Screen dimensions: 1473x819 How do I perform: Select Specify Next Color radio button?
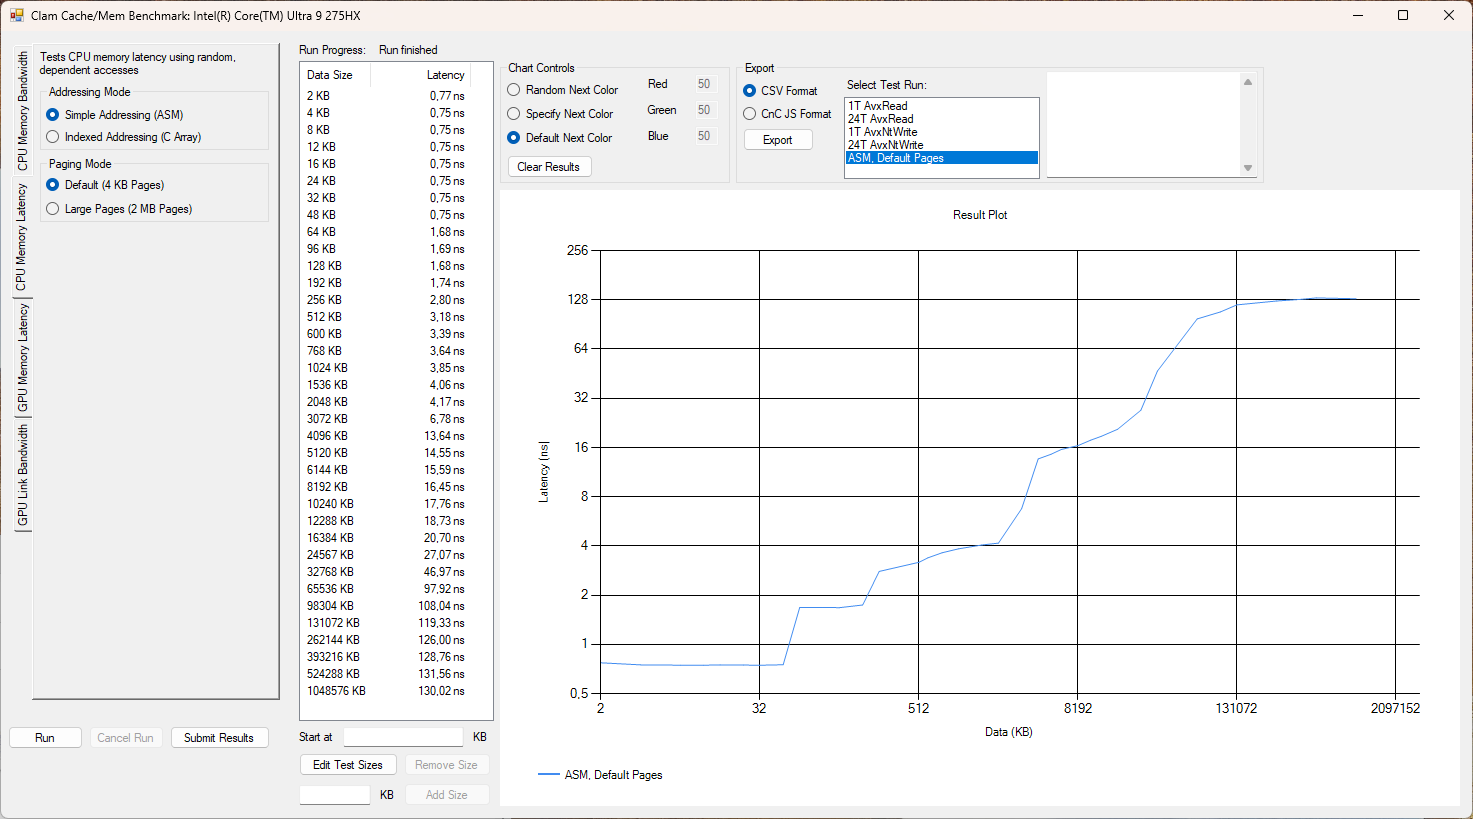coord(514,114)
